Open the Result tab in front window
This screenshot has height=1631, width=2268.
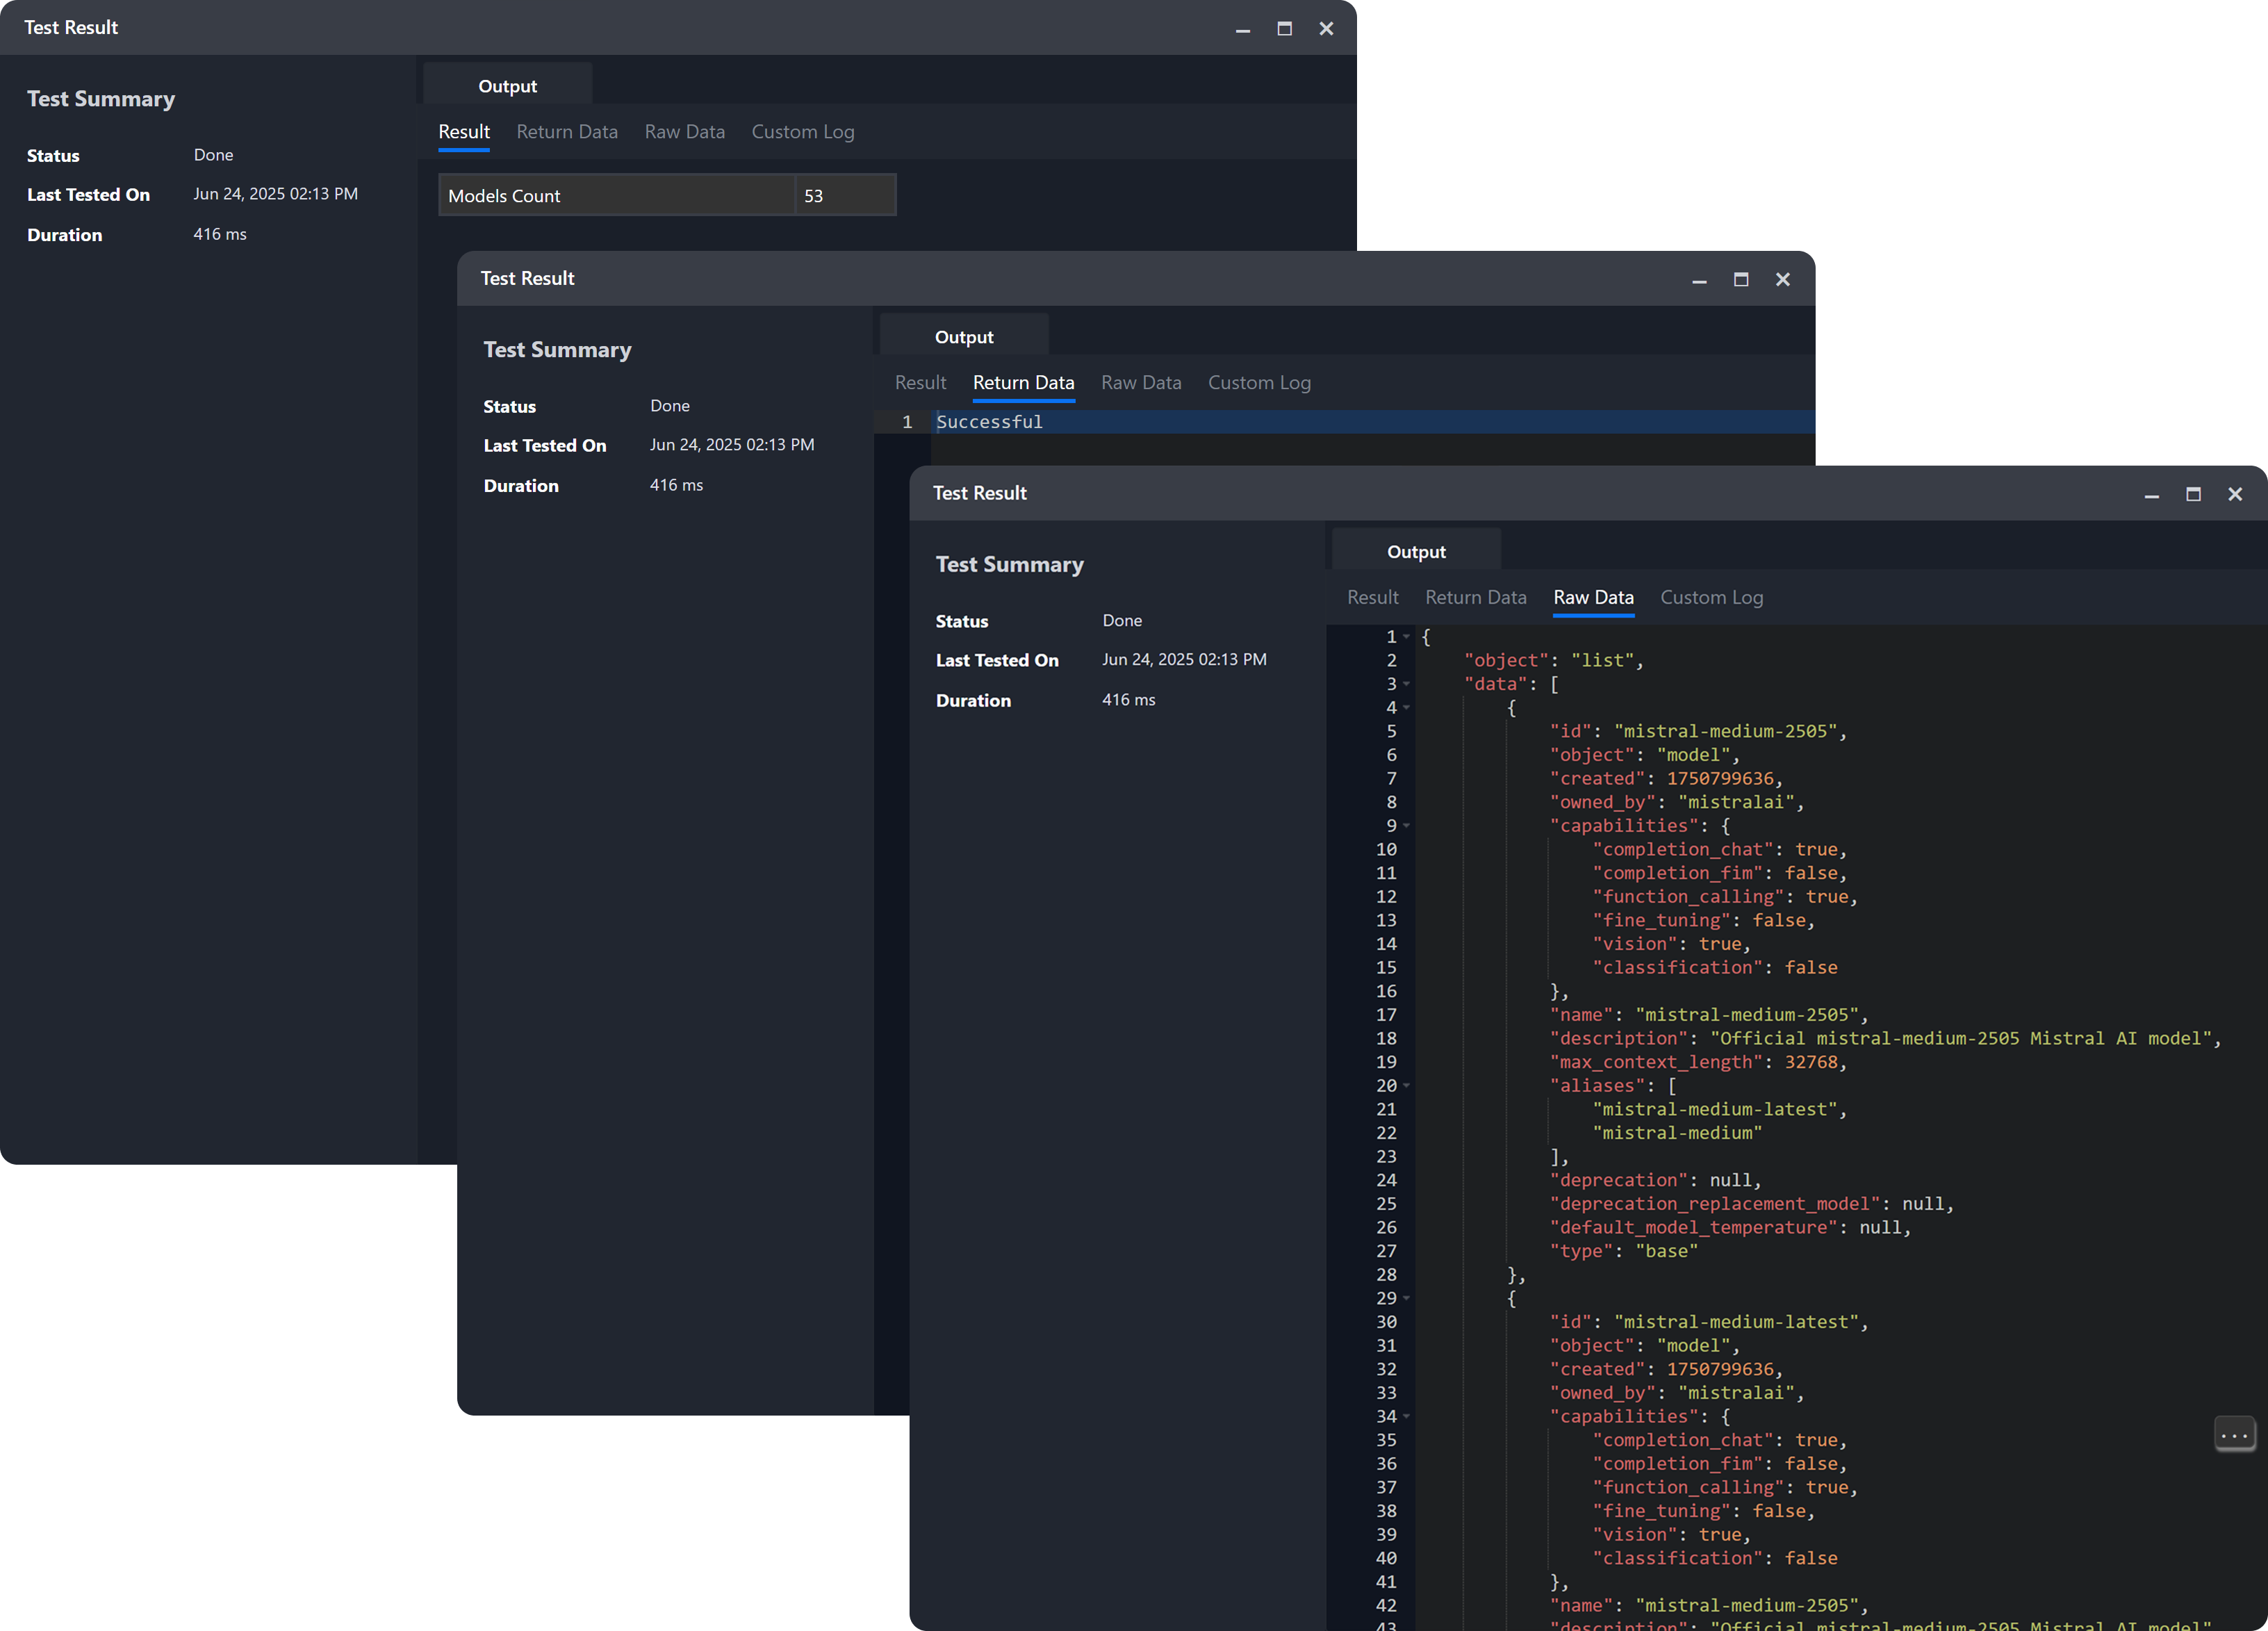tap(1372, 597)
